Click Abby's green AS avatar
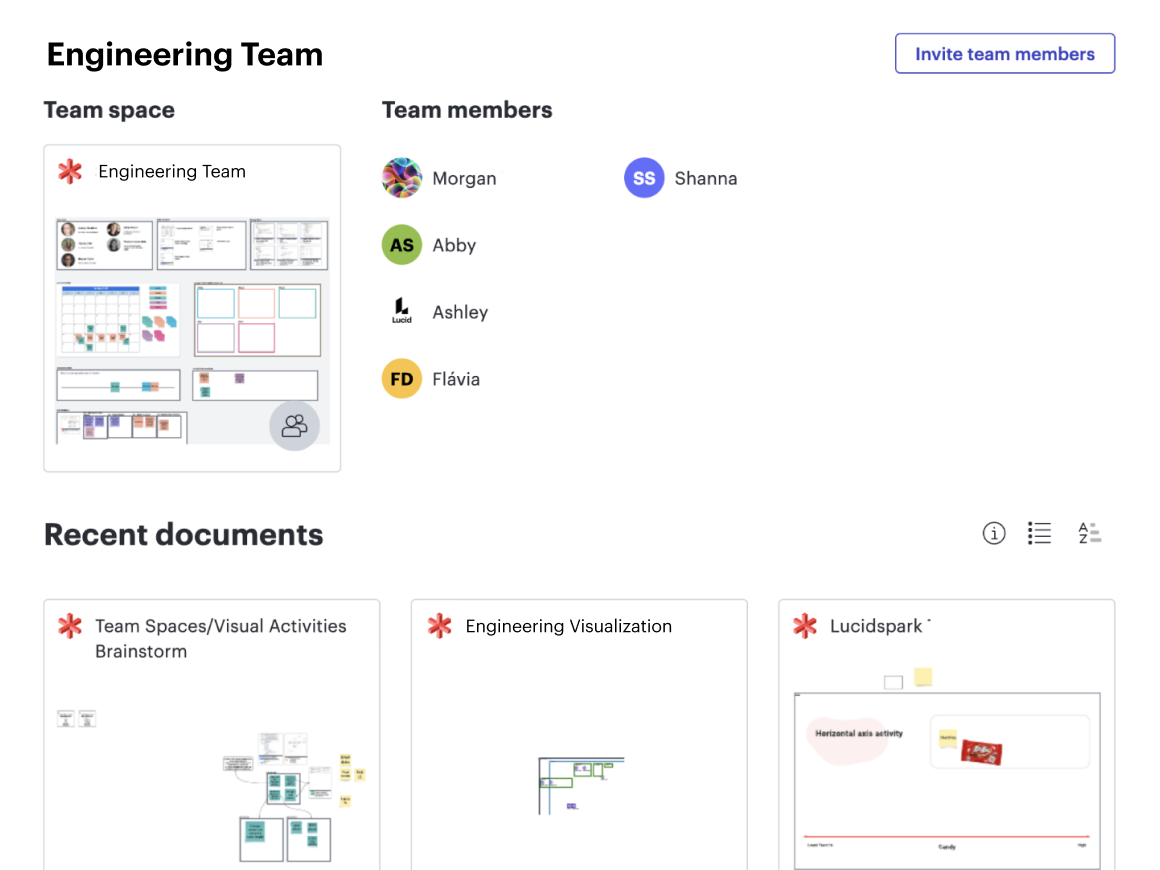 pyautogui.click(x=401, y=244)
